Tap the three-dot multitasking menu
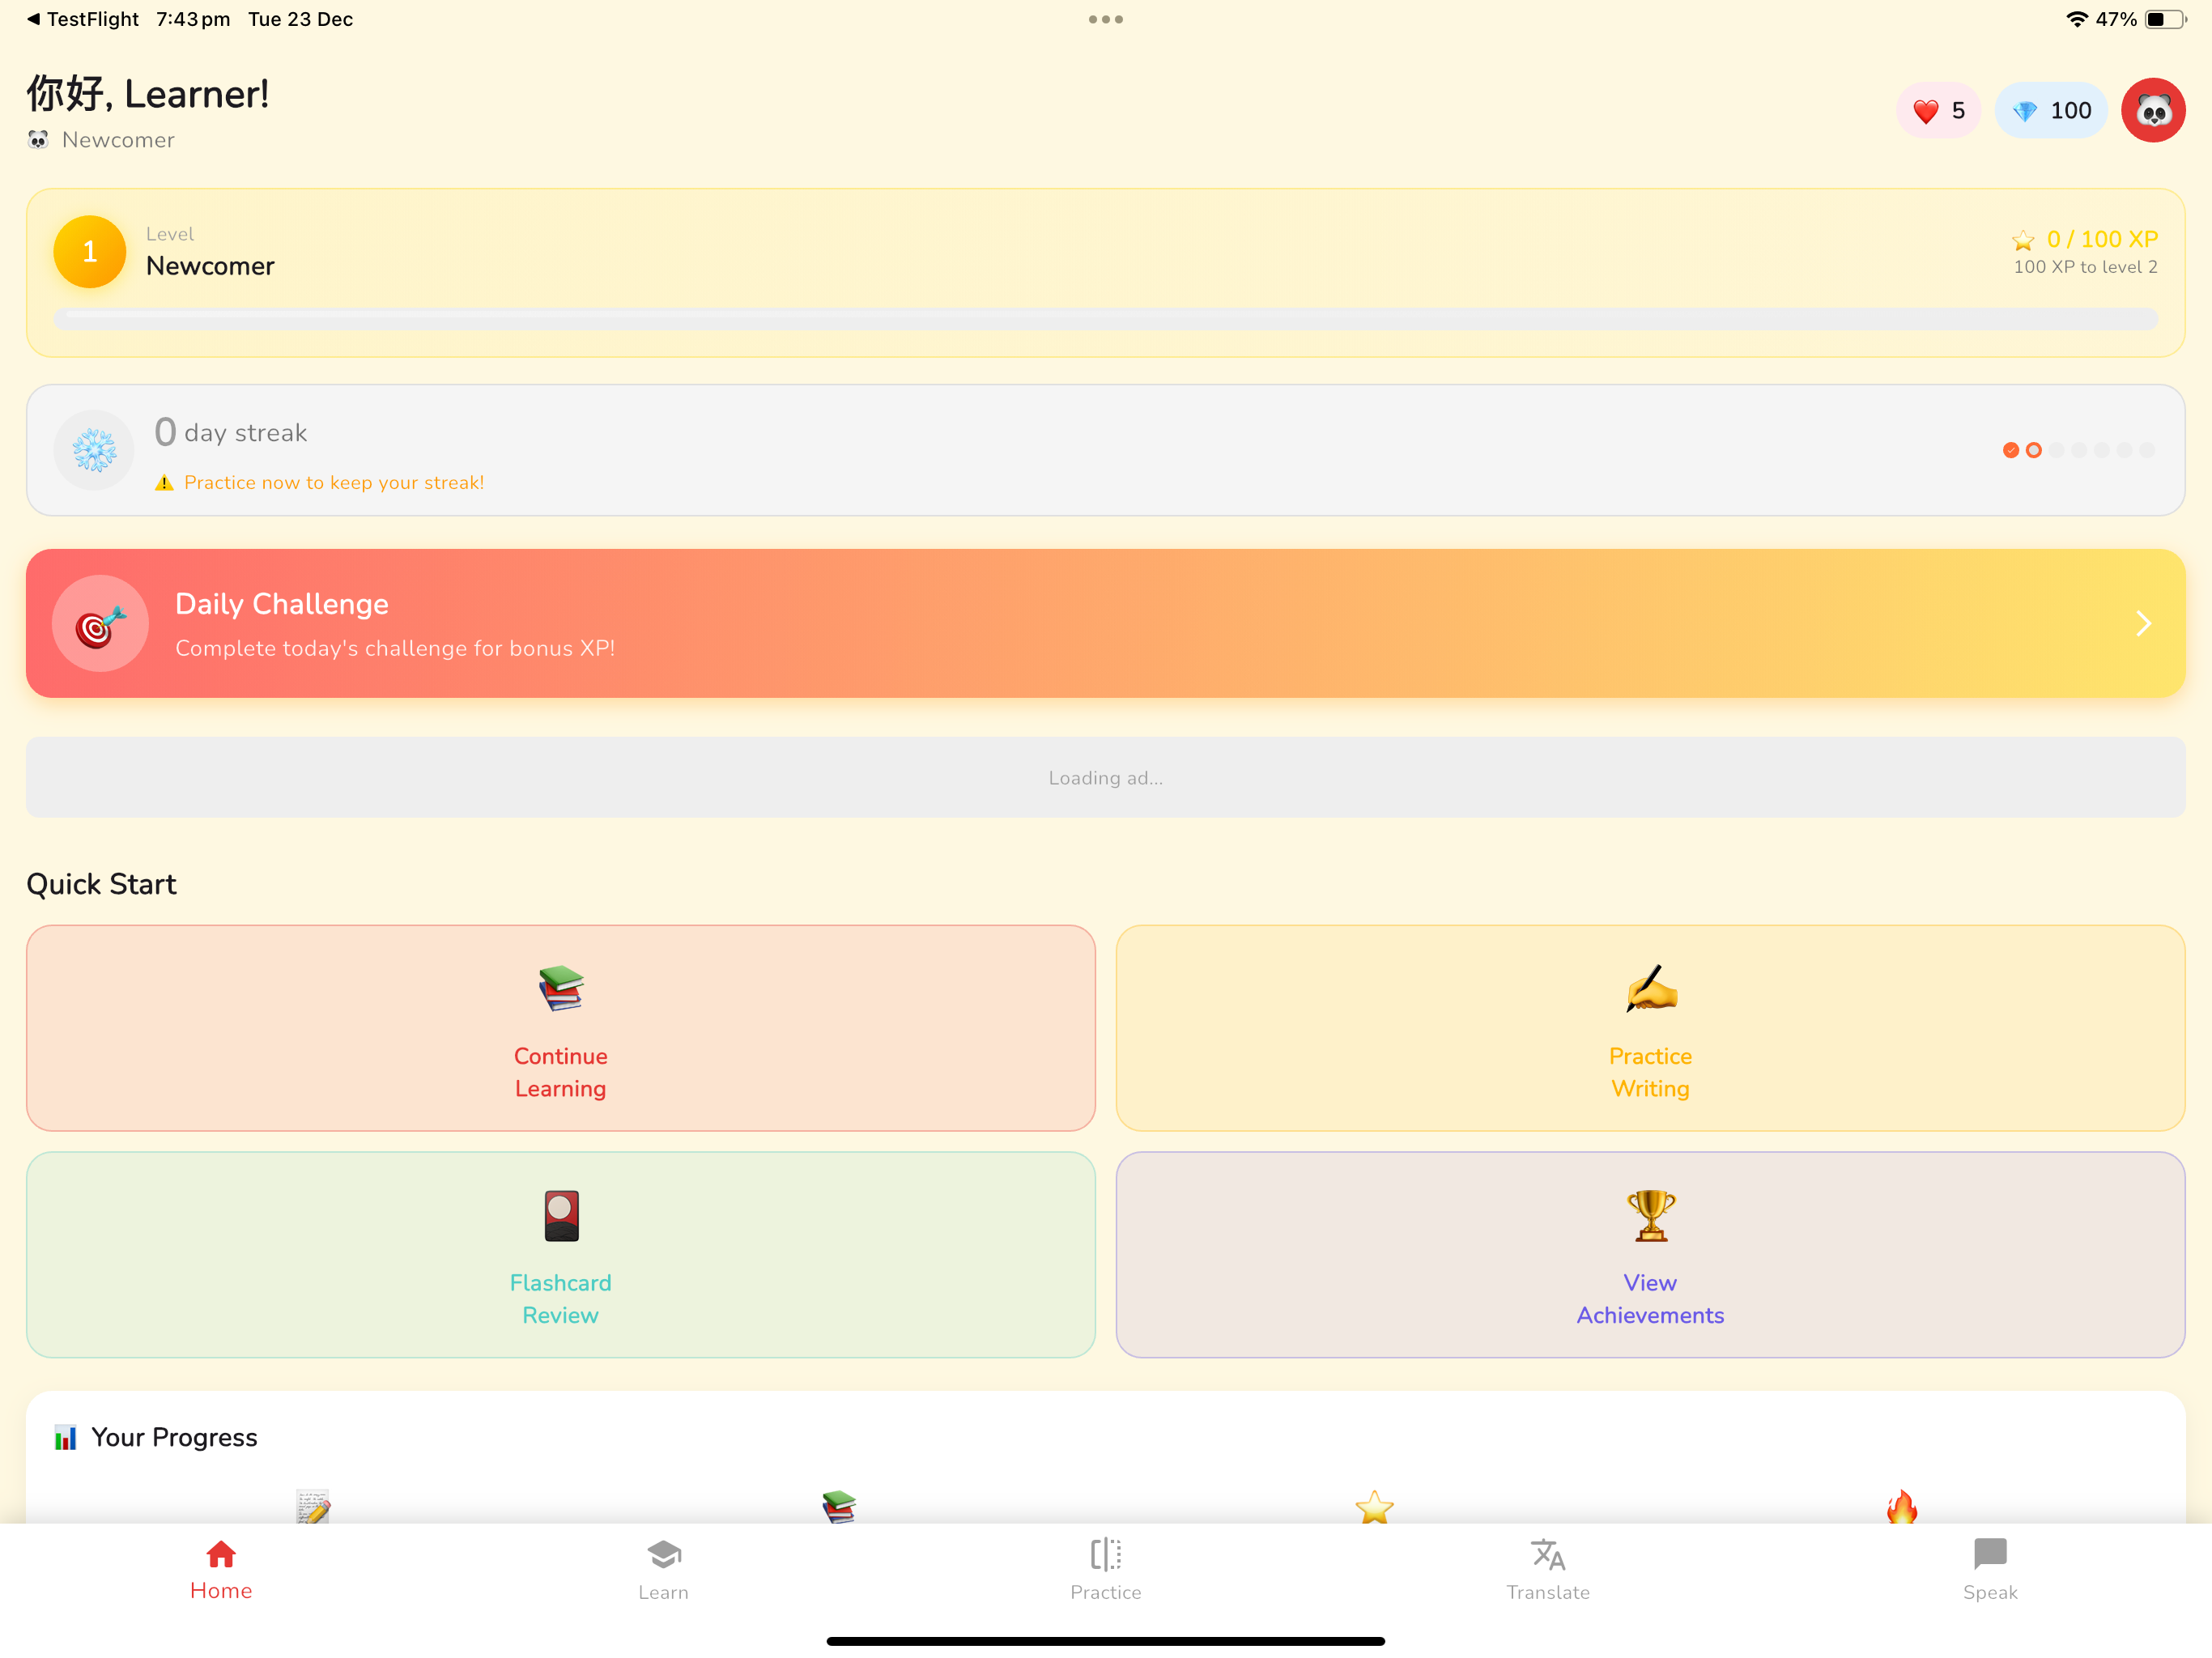The width and height of the screenshot is (2212, 1658). pyautogui.click(x=1105, y=19)
